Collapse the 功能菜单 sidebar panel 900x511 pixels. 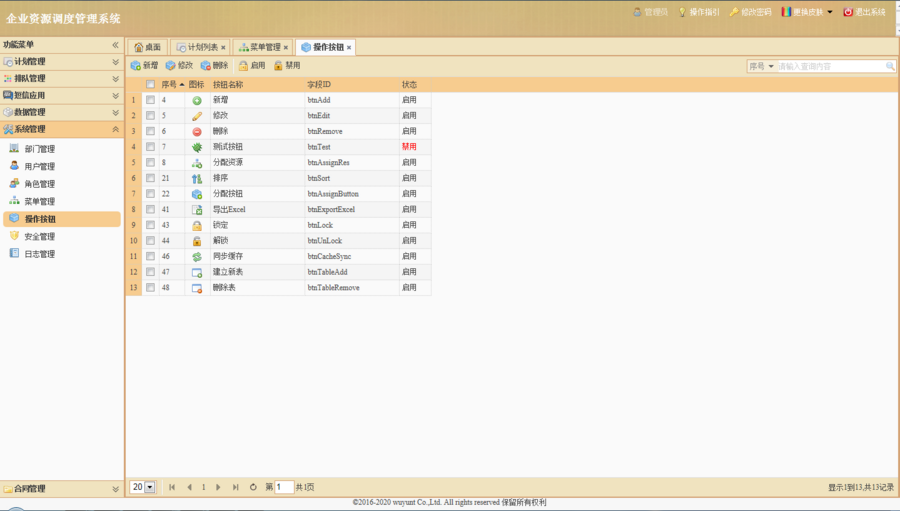(115, 45)
